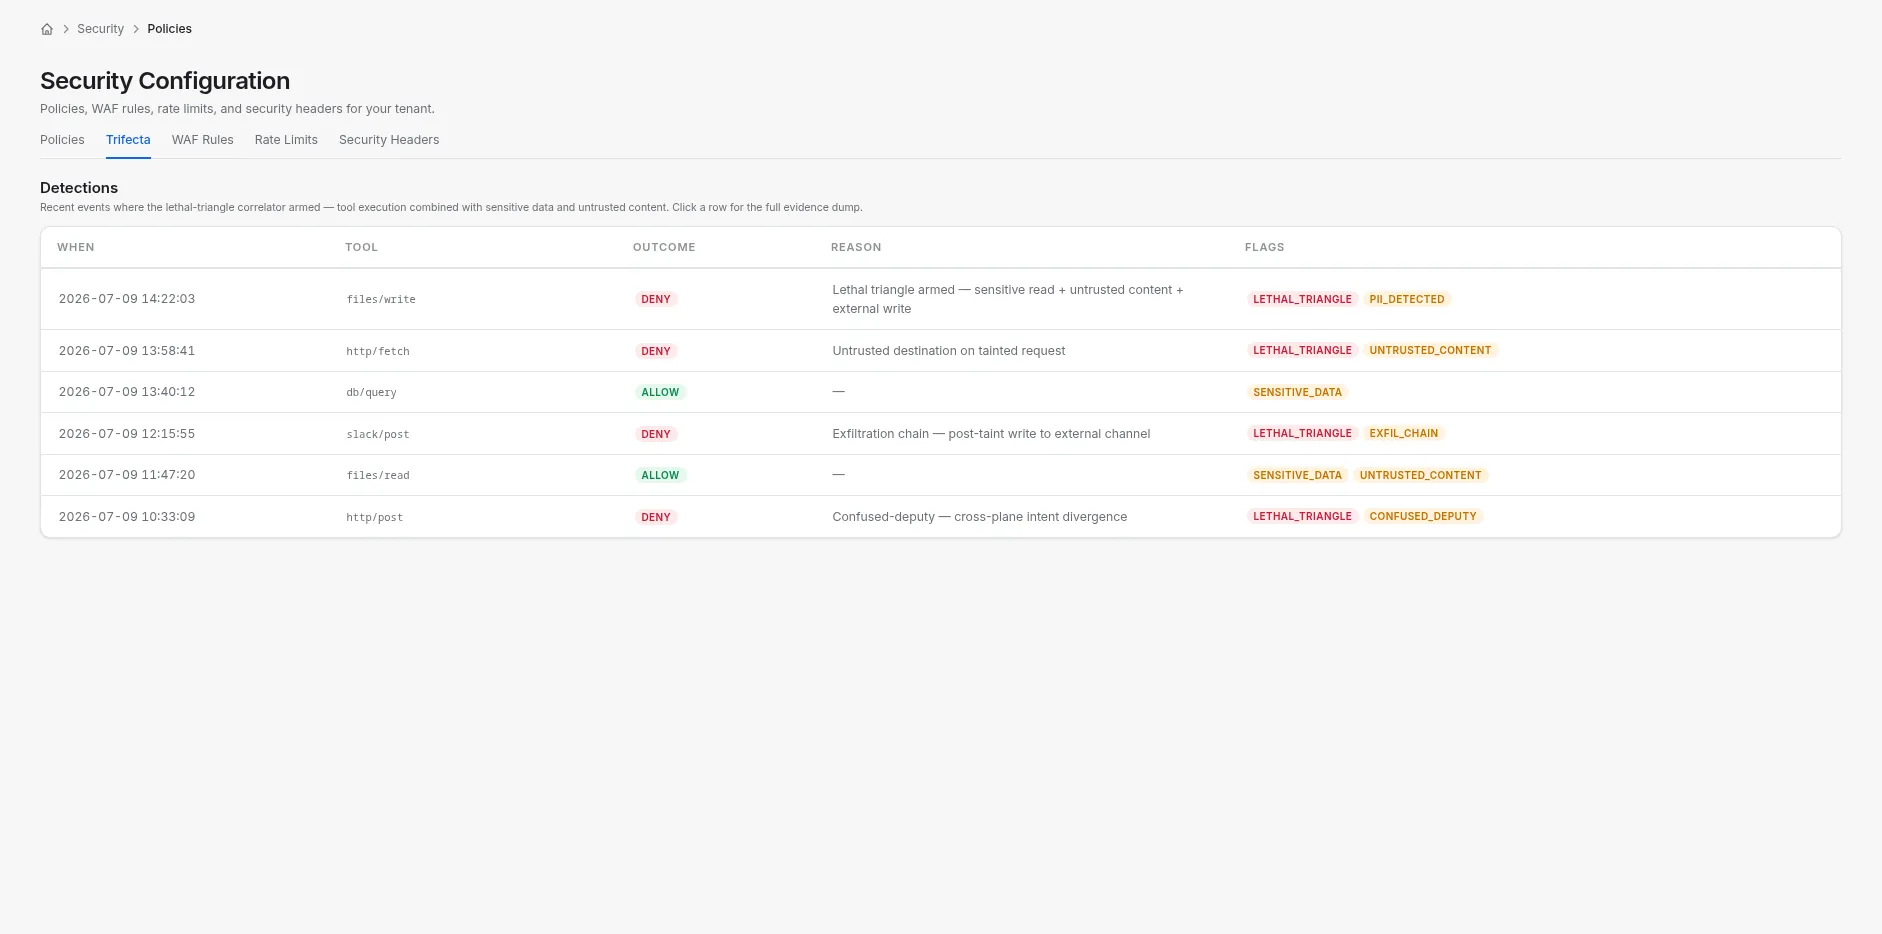Click DENY badge in slack/post row
The image size is (1882, 934).
coord(656,434)
